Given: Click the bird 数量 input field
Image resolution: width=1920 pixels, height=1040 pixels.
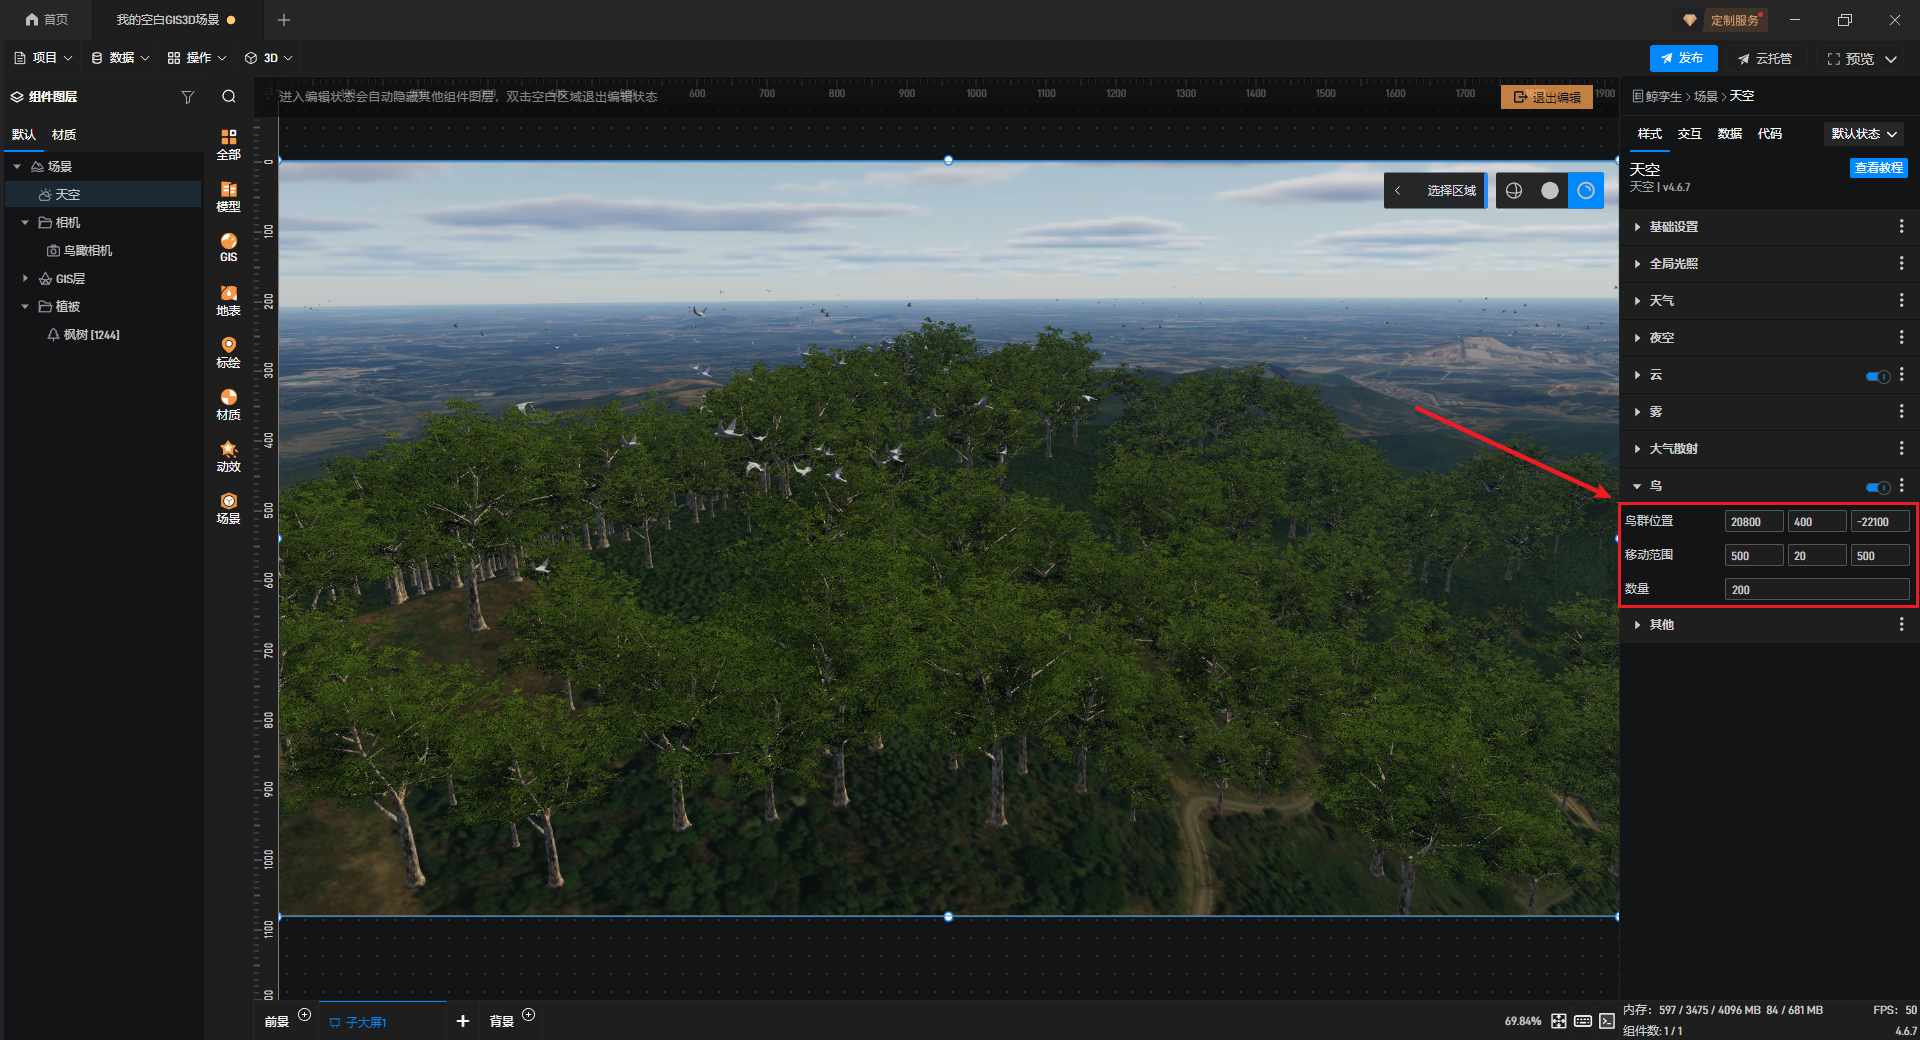Looking at the screenshot, I should pos(1816,590).
